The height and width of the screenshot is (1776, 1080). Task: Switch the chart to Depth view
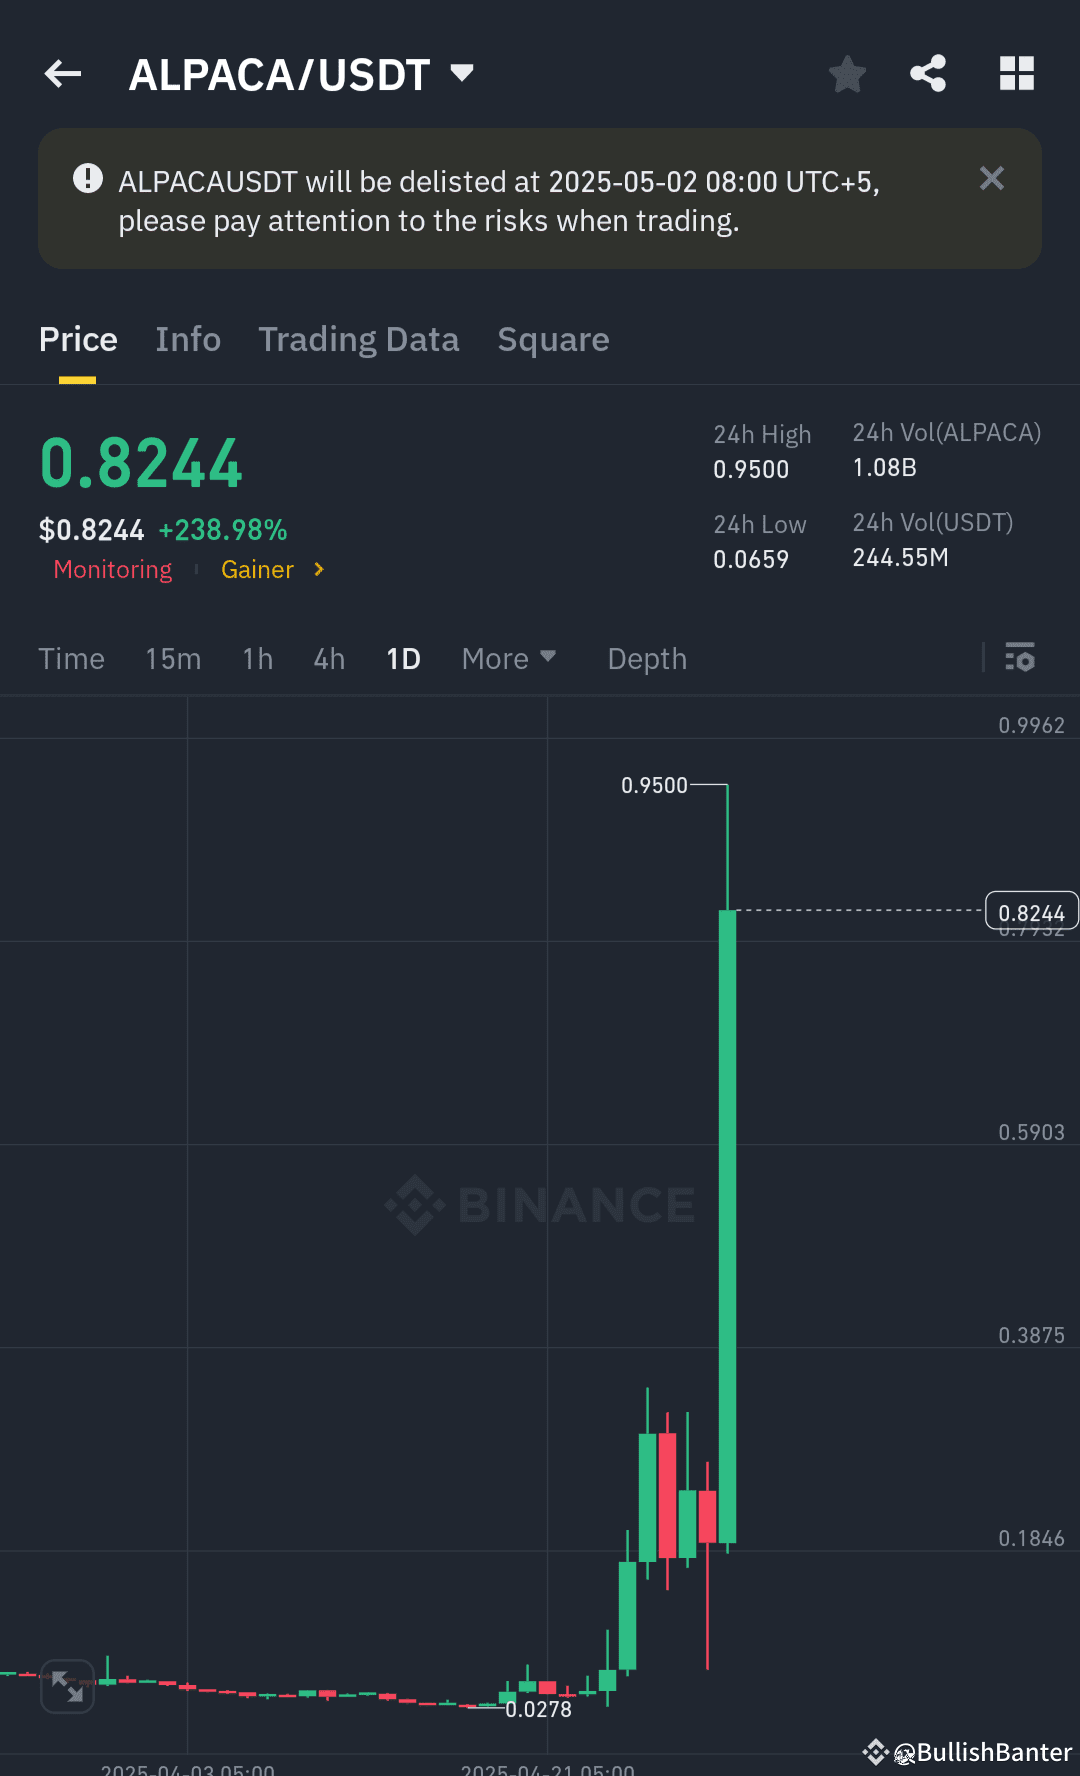[647, 659]
